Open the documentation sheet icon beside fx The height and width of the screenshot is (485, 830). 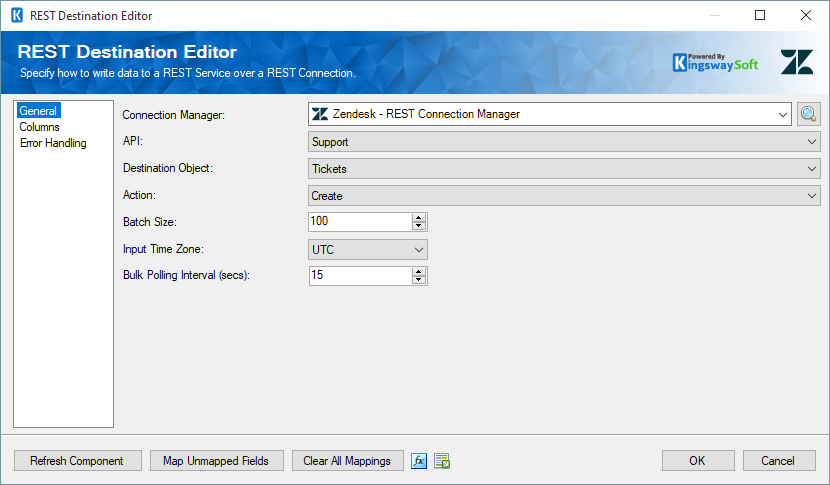click(442, 461)
